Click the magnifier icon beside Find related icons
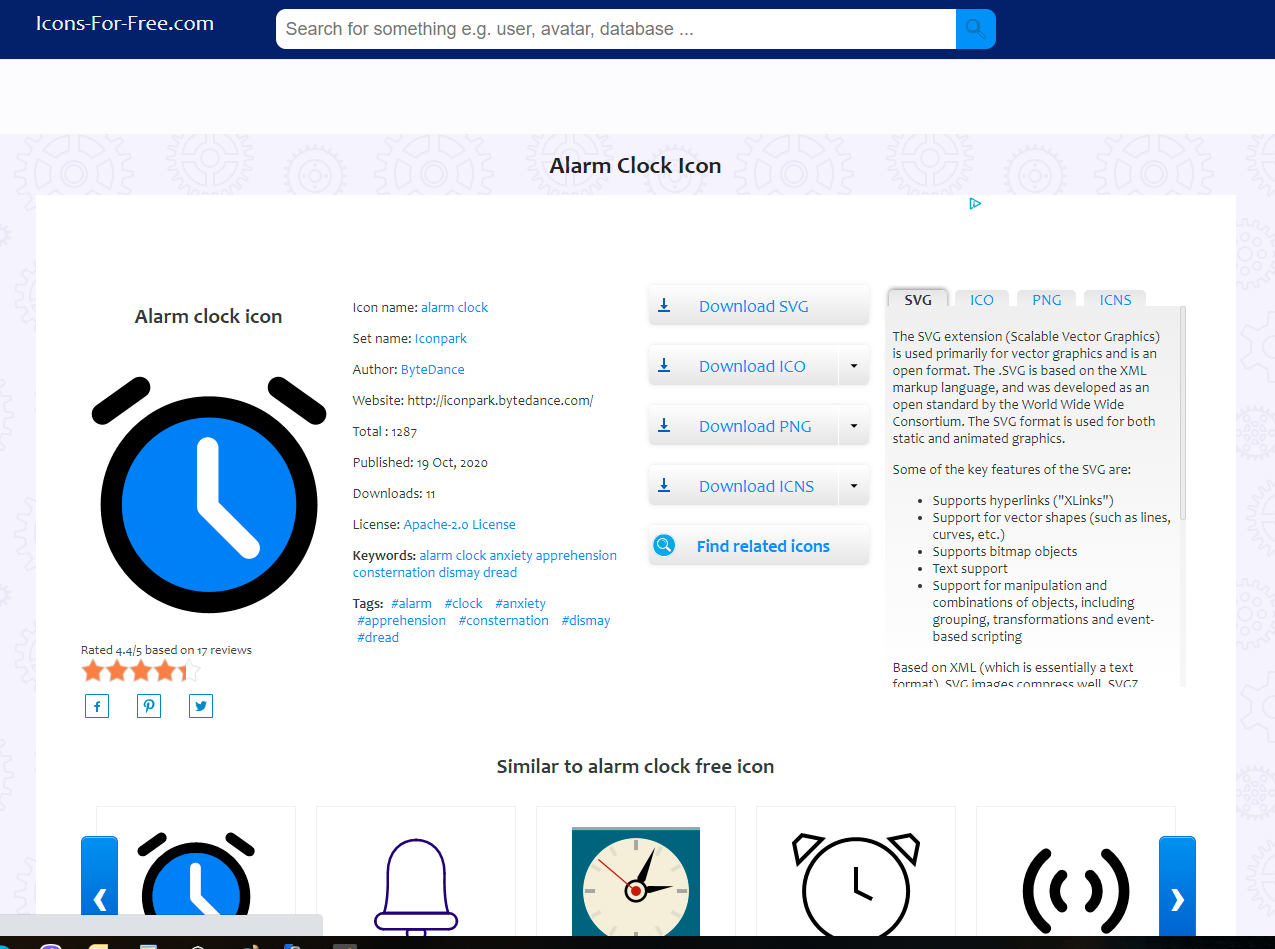 click(x=664, y=546)
